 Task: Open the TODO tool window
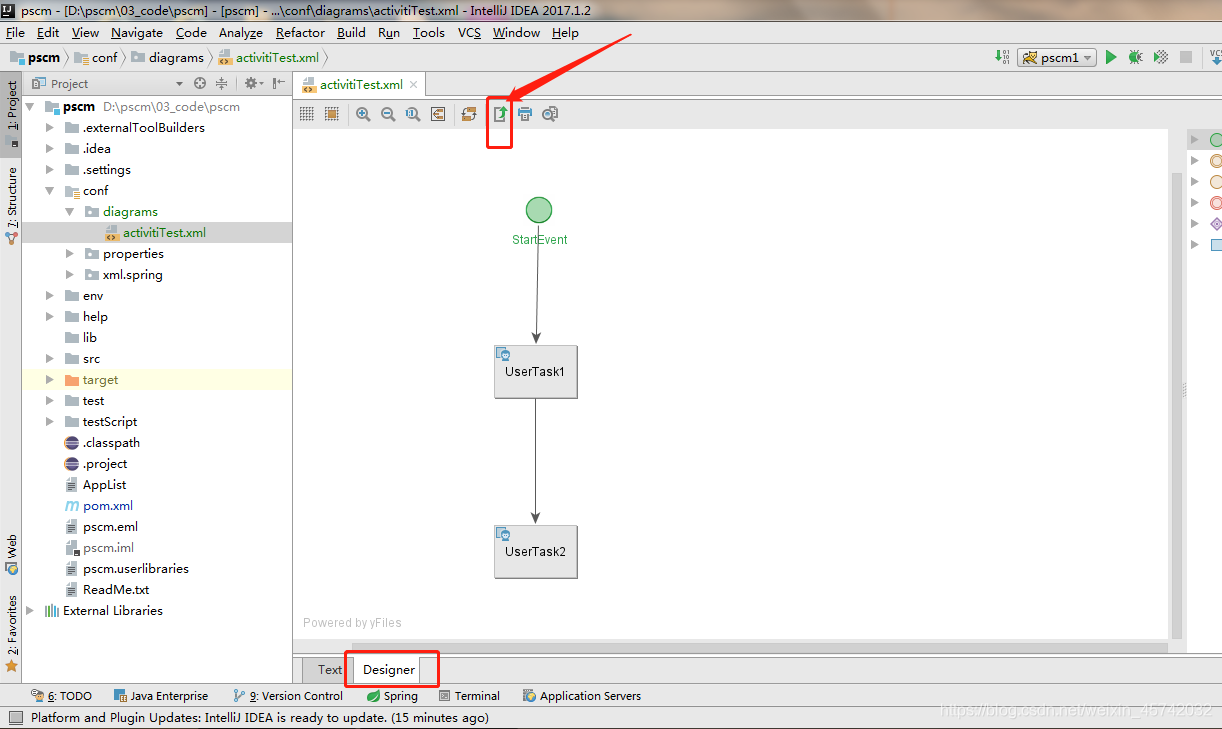(62, 696)
